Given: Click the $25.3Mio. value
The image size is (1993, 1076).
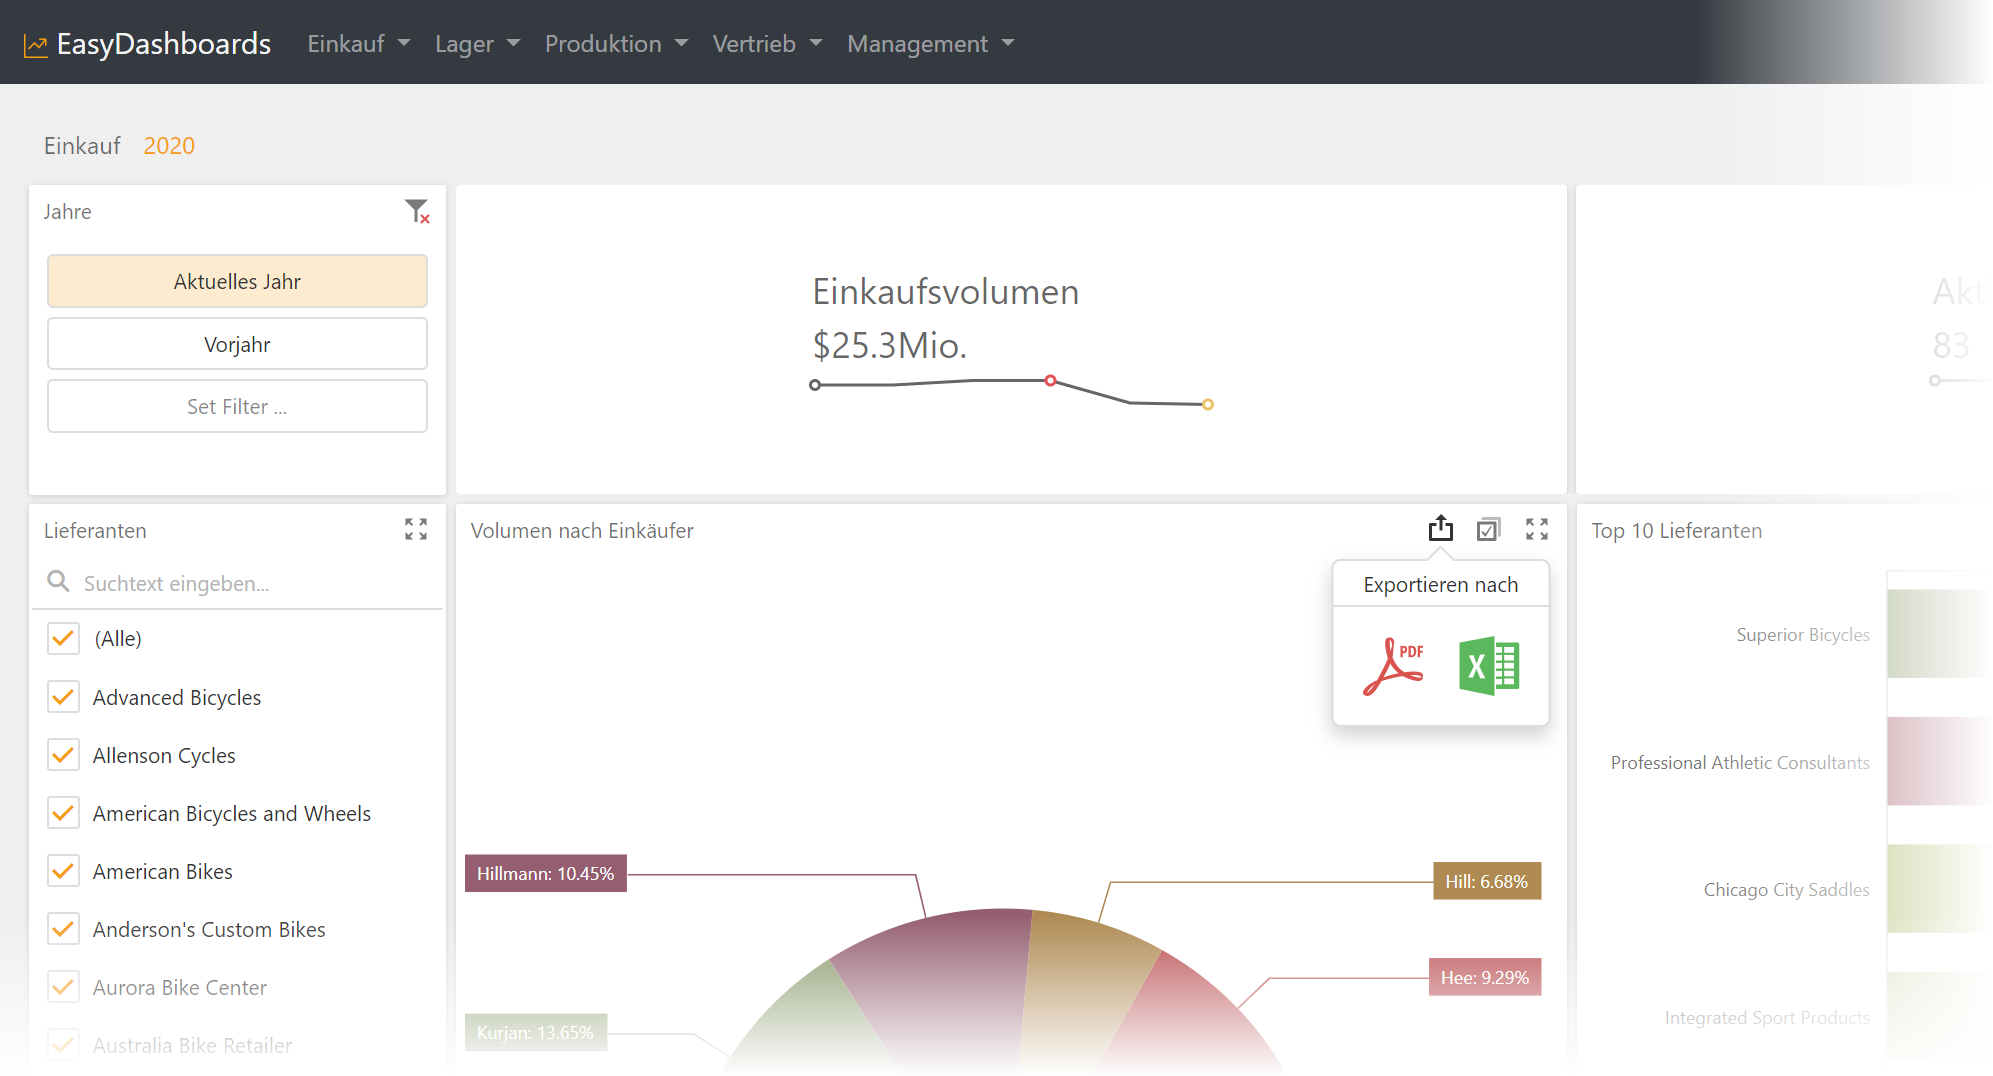Looking at the screenshot, I should coord(889,345).
